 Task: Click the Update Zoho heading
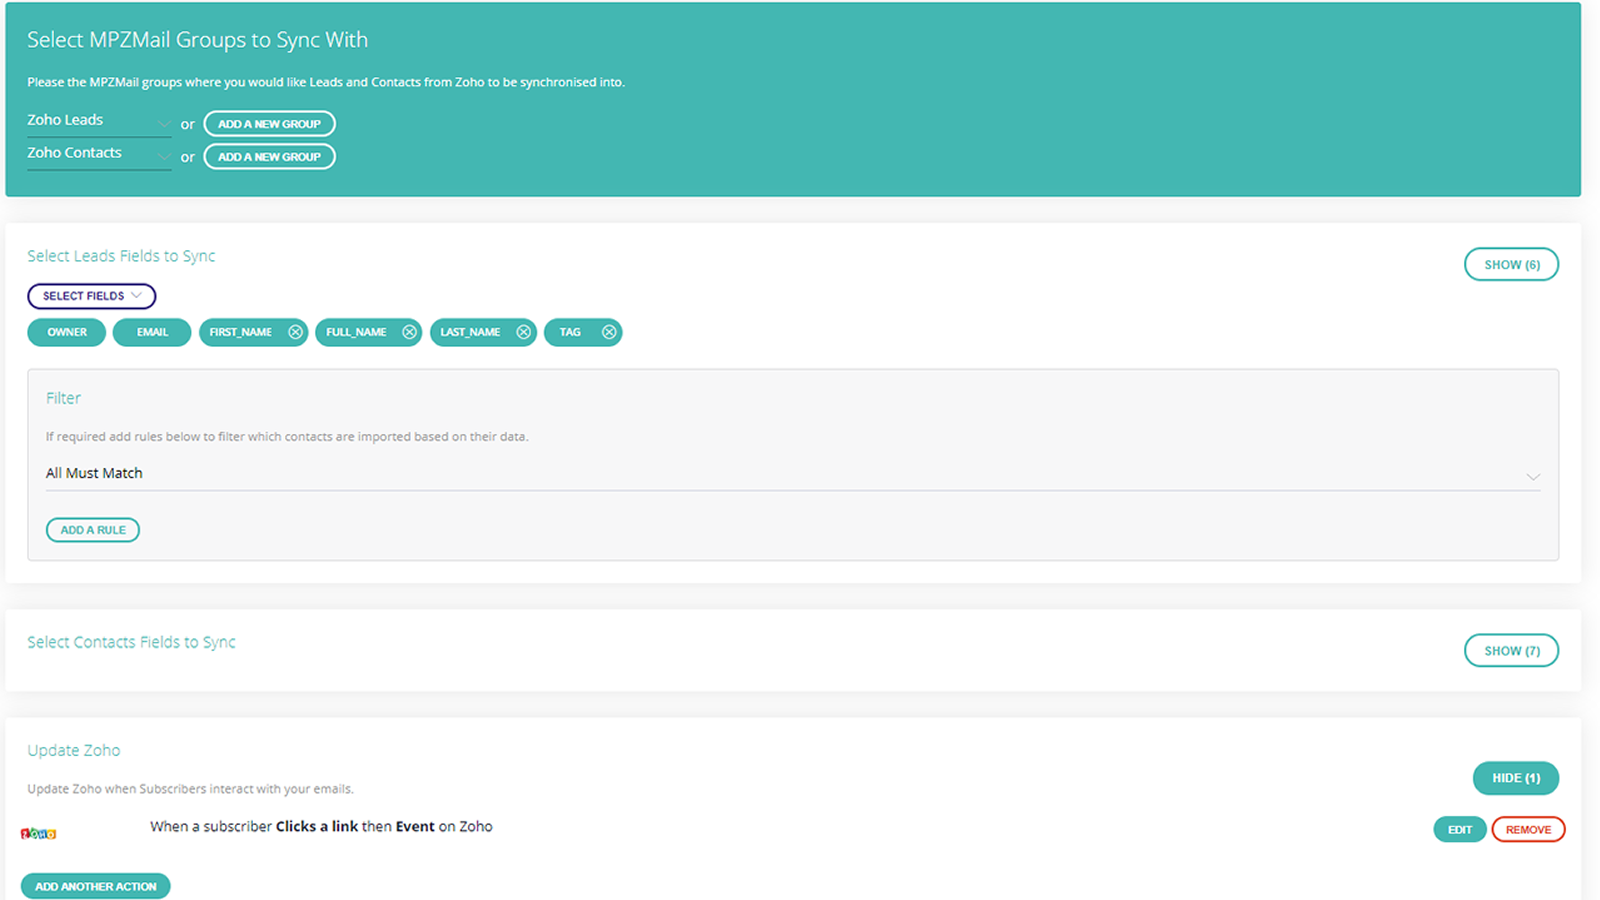pyautogui.click(x=74, y=750)
